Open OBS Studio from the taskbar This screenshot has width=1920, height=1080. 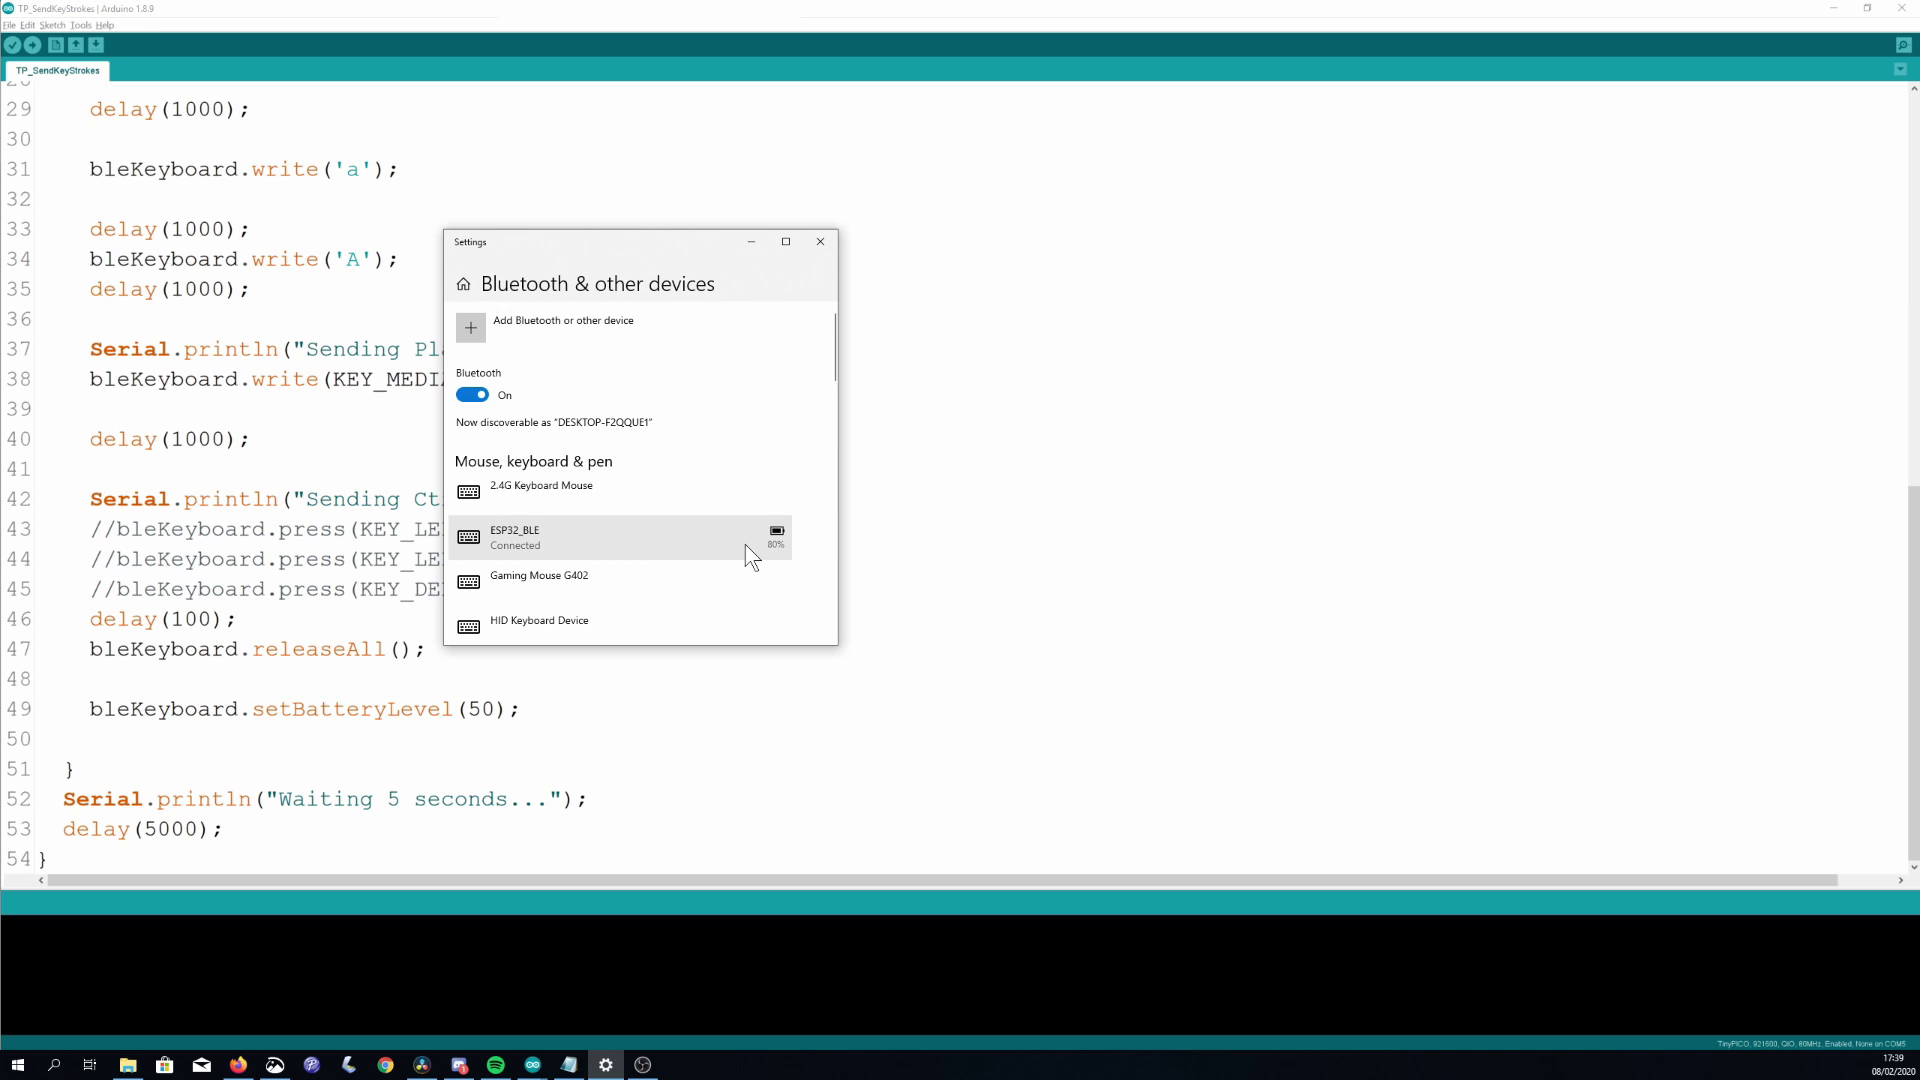coord(643,1065)
